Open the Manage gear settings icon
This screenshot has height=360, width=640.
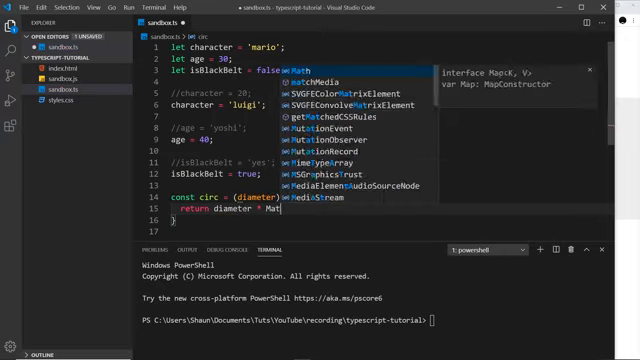10,347
